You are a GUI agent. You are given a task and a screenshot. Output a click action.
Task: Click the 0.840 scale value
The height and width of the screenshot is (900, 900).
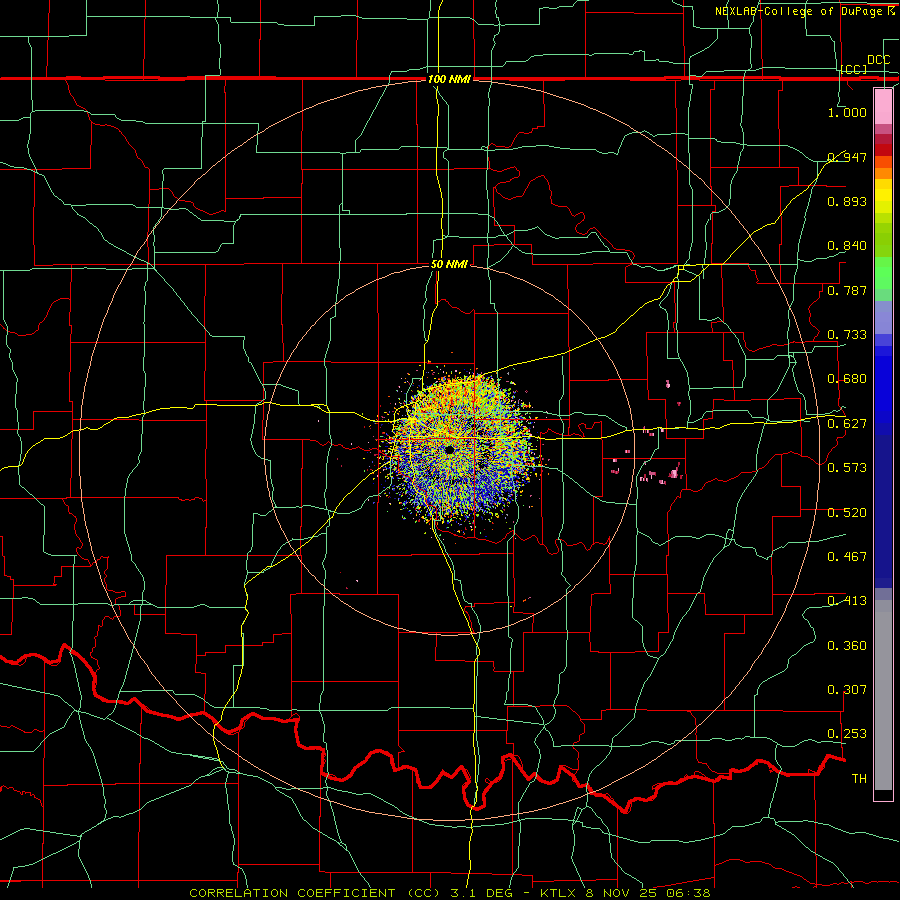(847, 246)
